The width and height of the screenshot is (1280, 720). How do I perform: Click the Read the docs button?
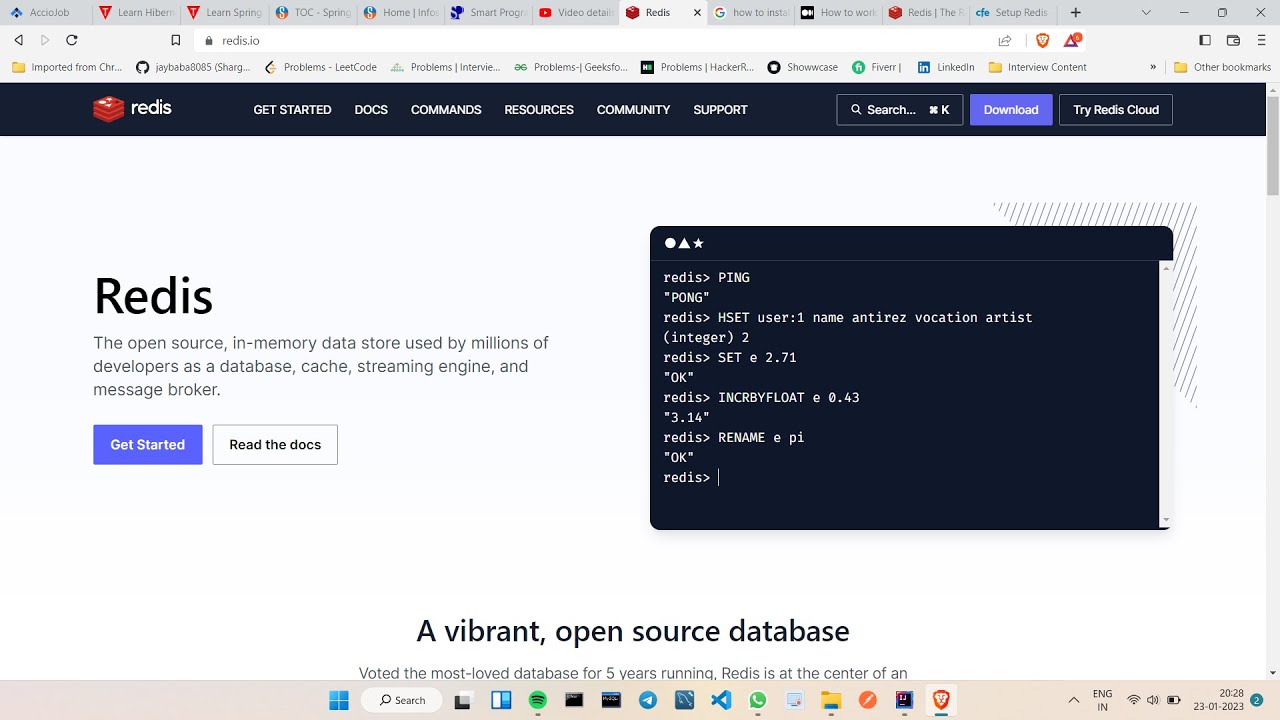tap(275, 445)
